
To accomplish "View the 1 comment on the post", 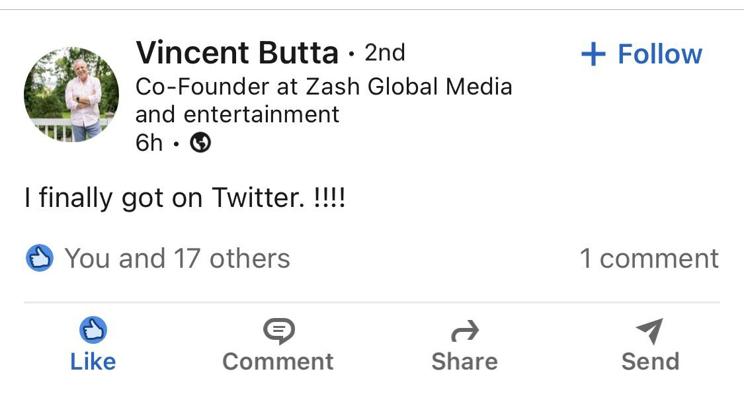I will click(648, 258).
